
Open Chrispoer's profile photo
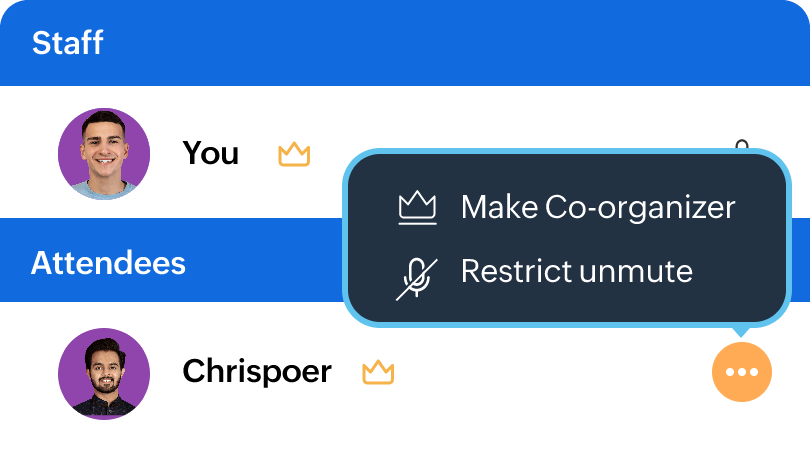click(104, 372)
